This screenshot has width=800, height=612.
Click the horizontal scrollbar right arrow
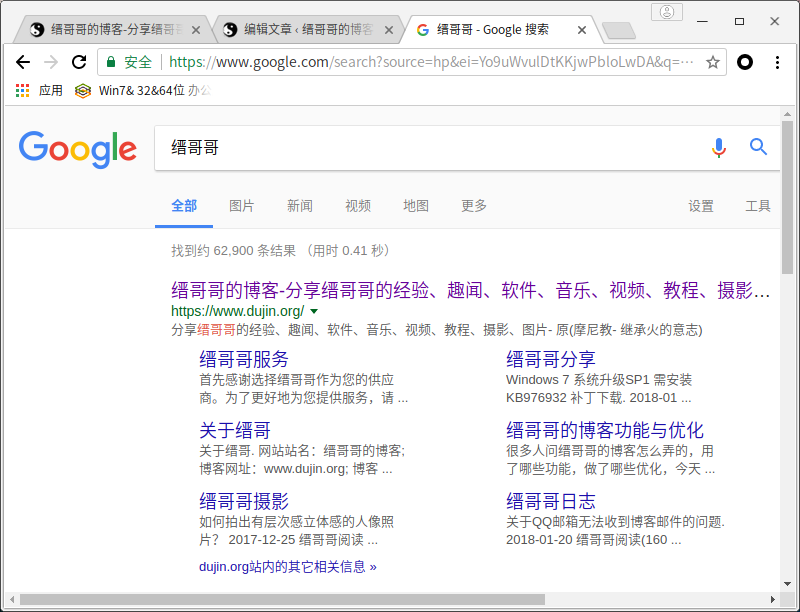tap(773, 599)
